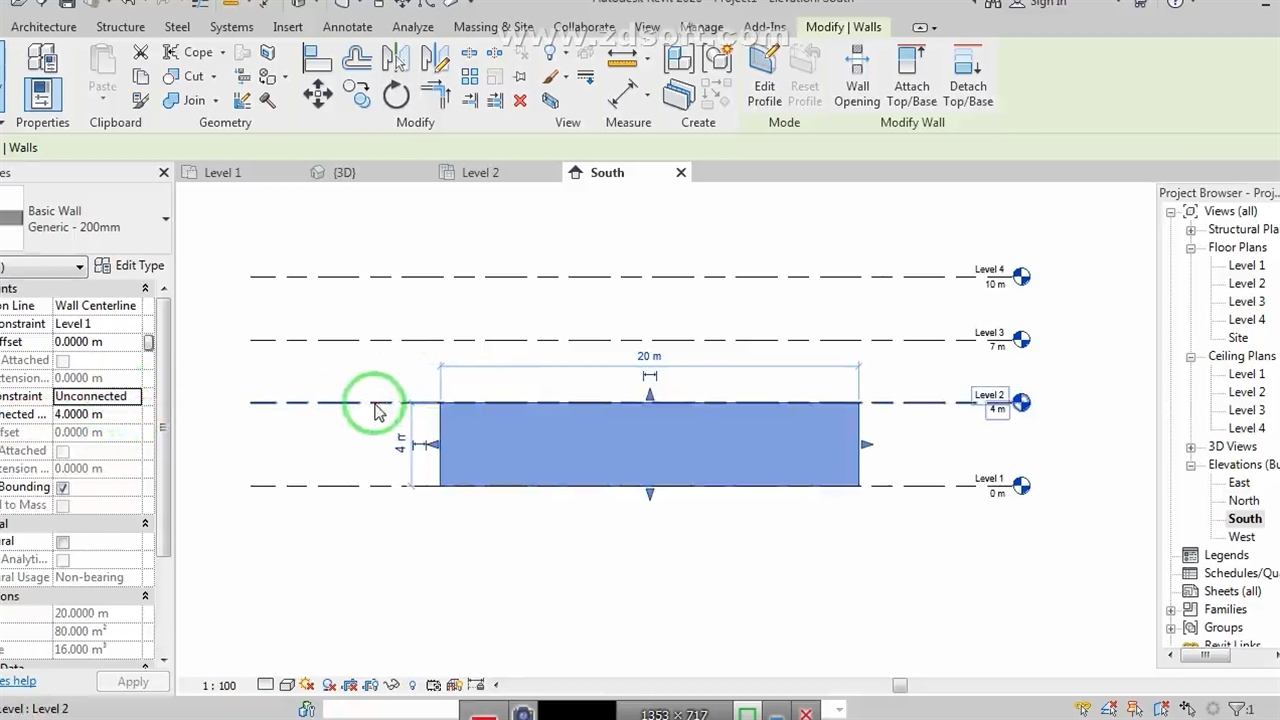Switch to the Level 2 view tab
1280x720 pixels.
click(479, 173)
